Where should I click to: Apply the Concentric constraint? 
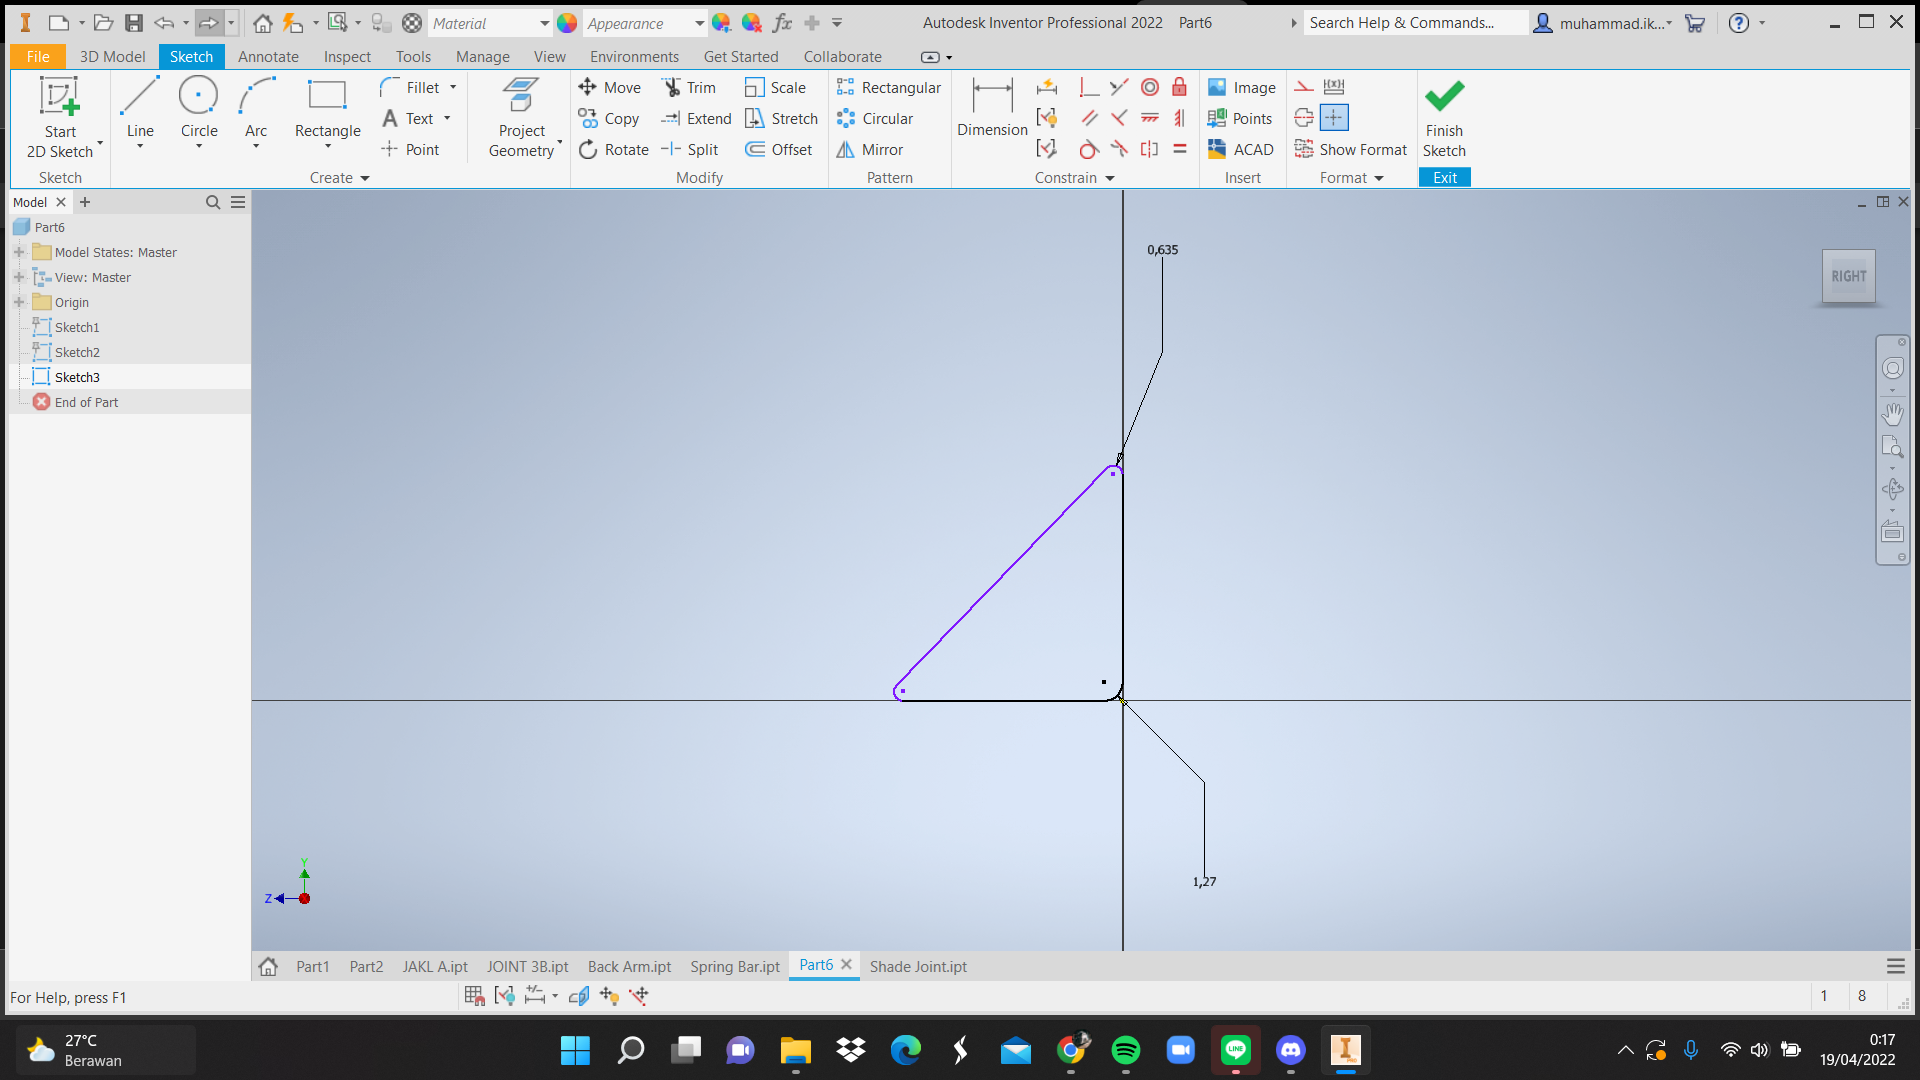[x=1150, y=88]
